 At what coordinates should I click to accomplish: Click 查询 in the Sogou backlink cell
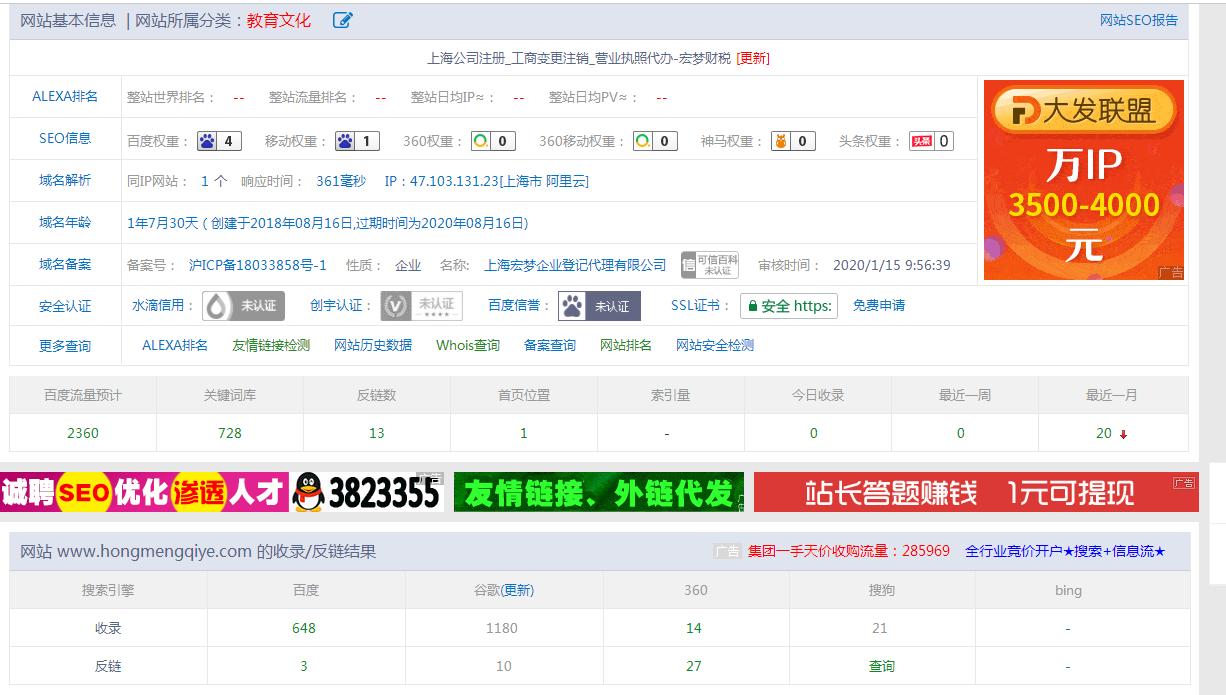click(x=880, y=664)
